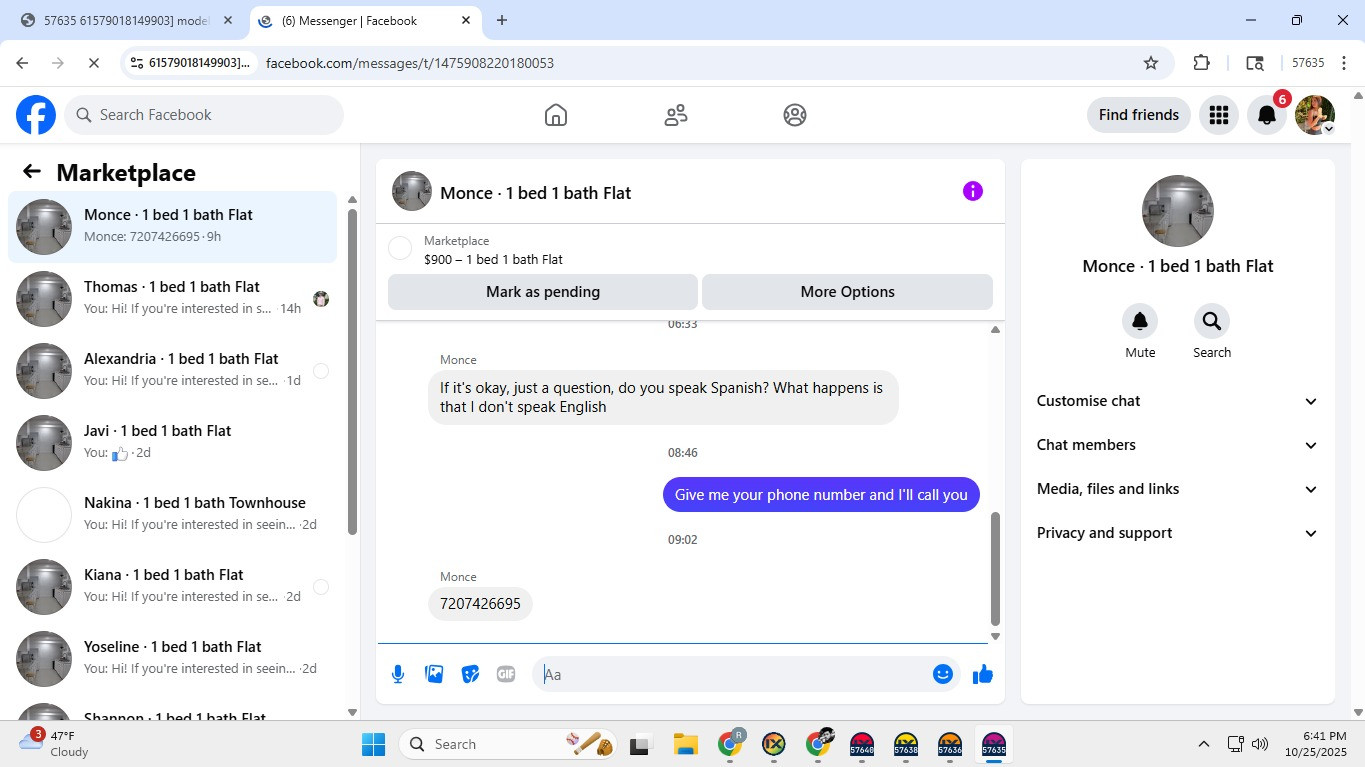Expand Chat members section
The image size is (1365, 767).
pyautogui.click(x=1178, y=445)
